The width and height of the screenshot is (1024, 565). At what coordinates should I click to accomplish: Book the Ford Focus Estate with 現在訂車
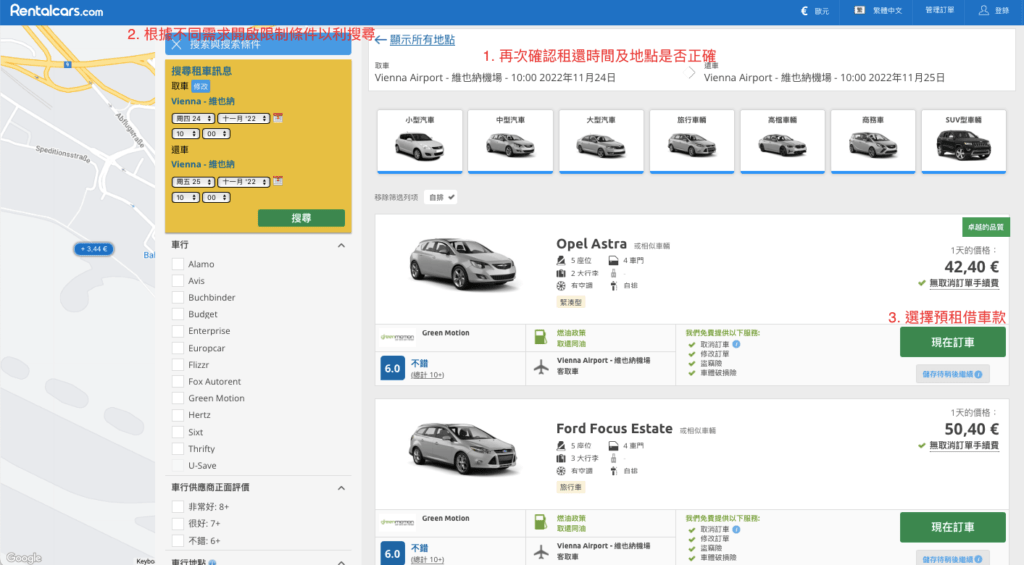pos(952,527)
